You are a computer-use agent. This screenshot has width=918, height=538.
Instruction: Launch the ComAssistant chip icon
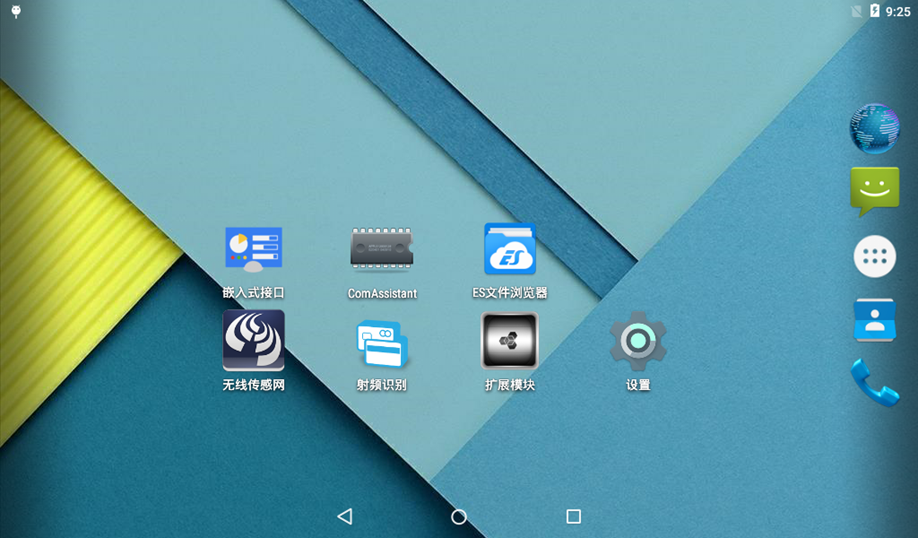pyautogui.click(x=382, y=249)
